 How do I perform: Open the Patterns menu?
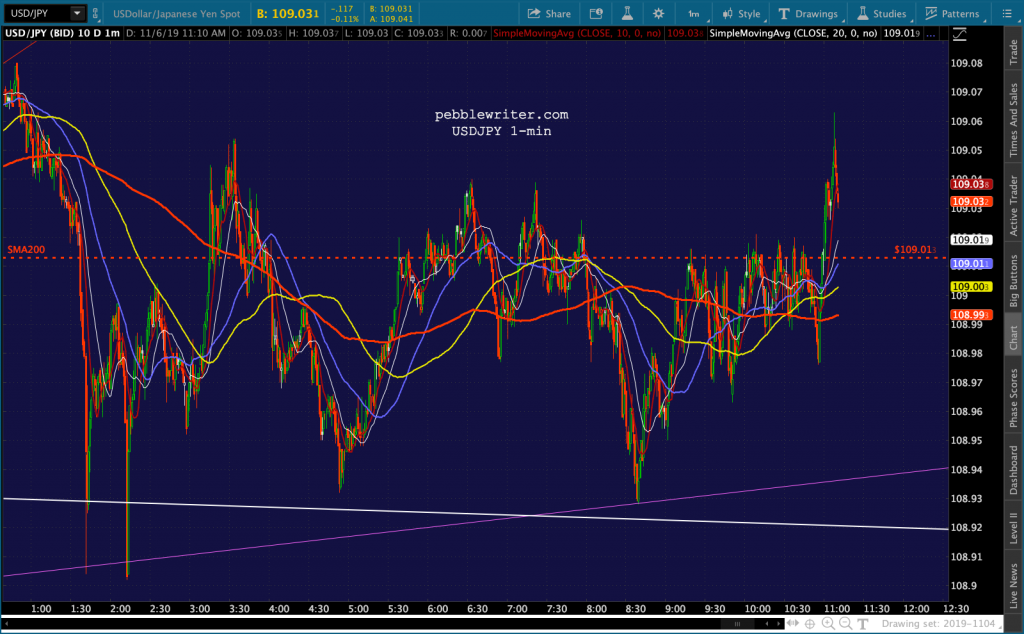tap(953, 13)
